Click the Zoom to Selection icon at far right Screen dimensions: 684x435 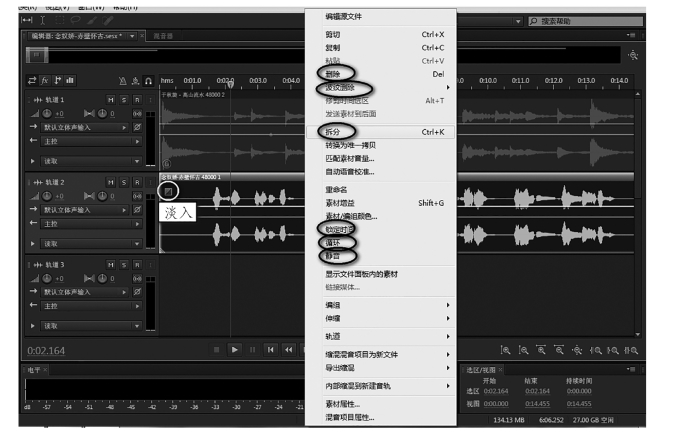pyautogui.click(x=631, y=350)
